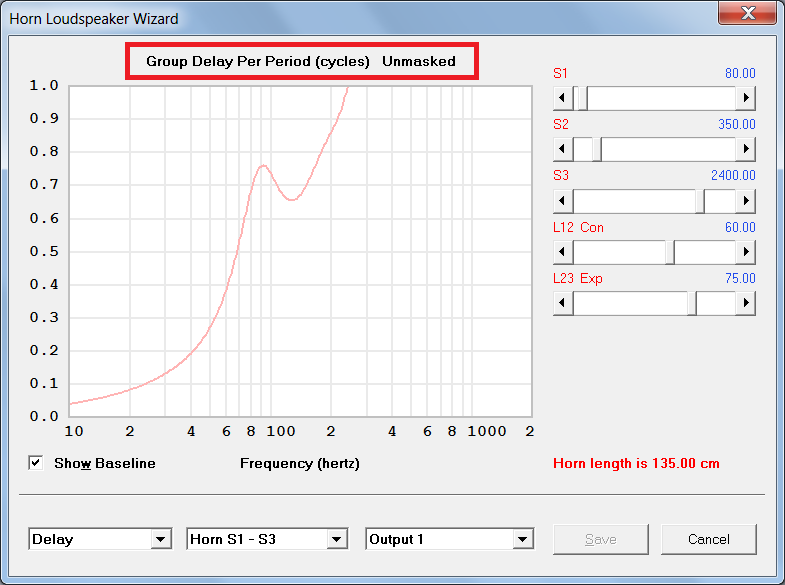Click the S3 value 2400.00
The width and height of the screenshot is (785, 585).
coord(733,176)
